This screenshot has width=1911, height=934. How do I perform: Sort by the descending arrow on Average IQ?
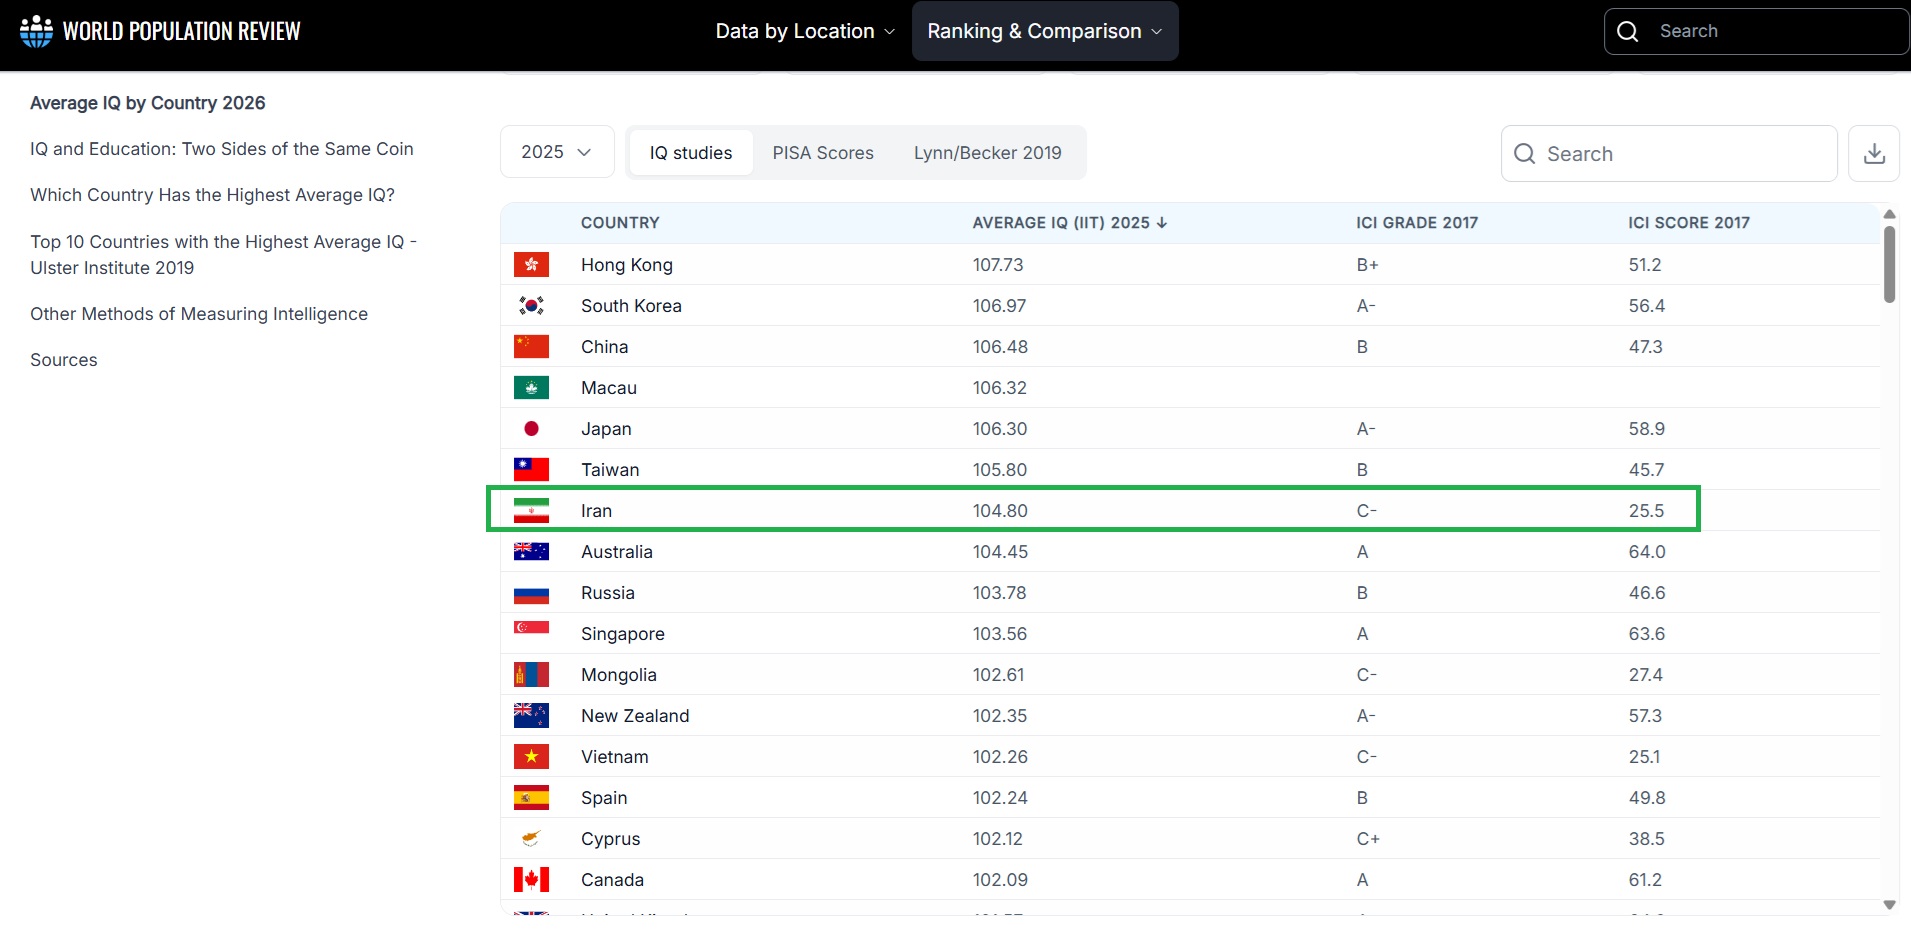click(x=1162, y=223)
